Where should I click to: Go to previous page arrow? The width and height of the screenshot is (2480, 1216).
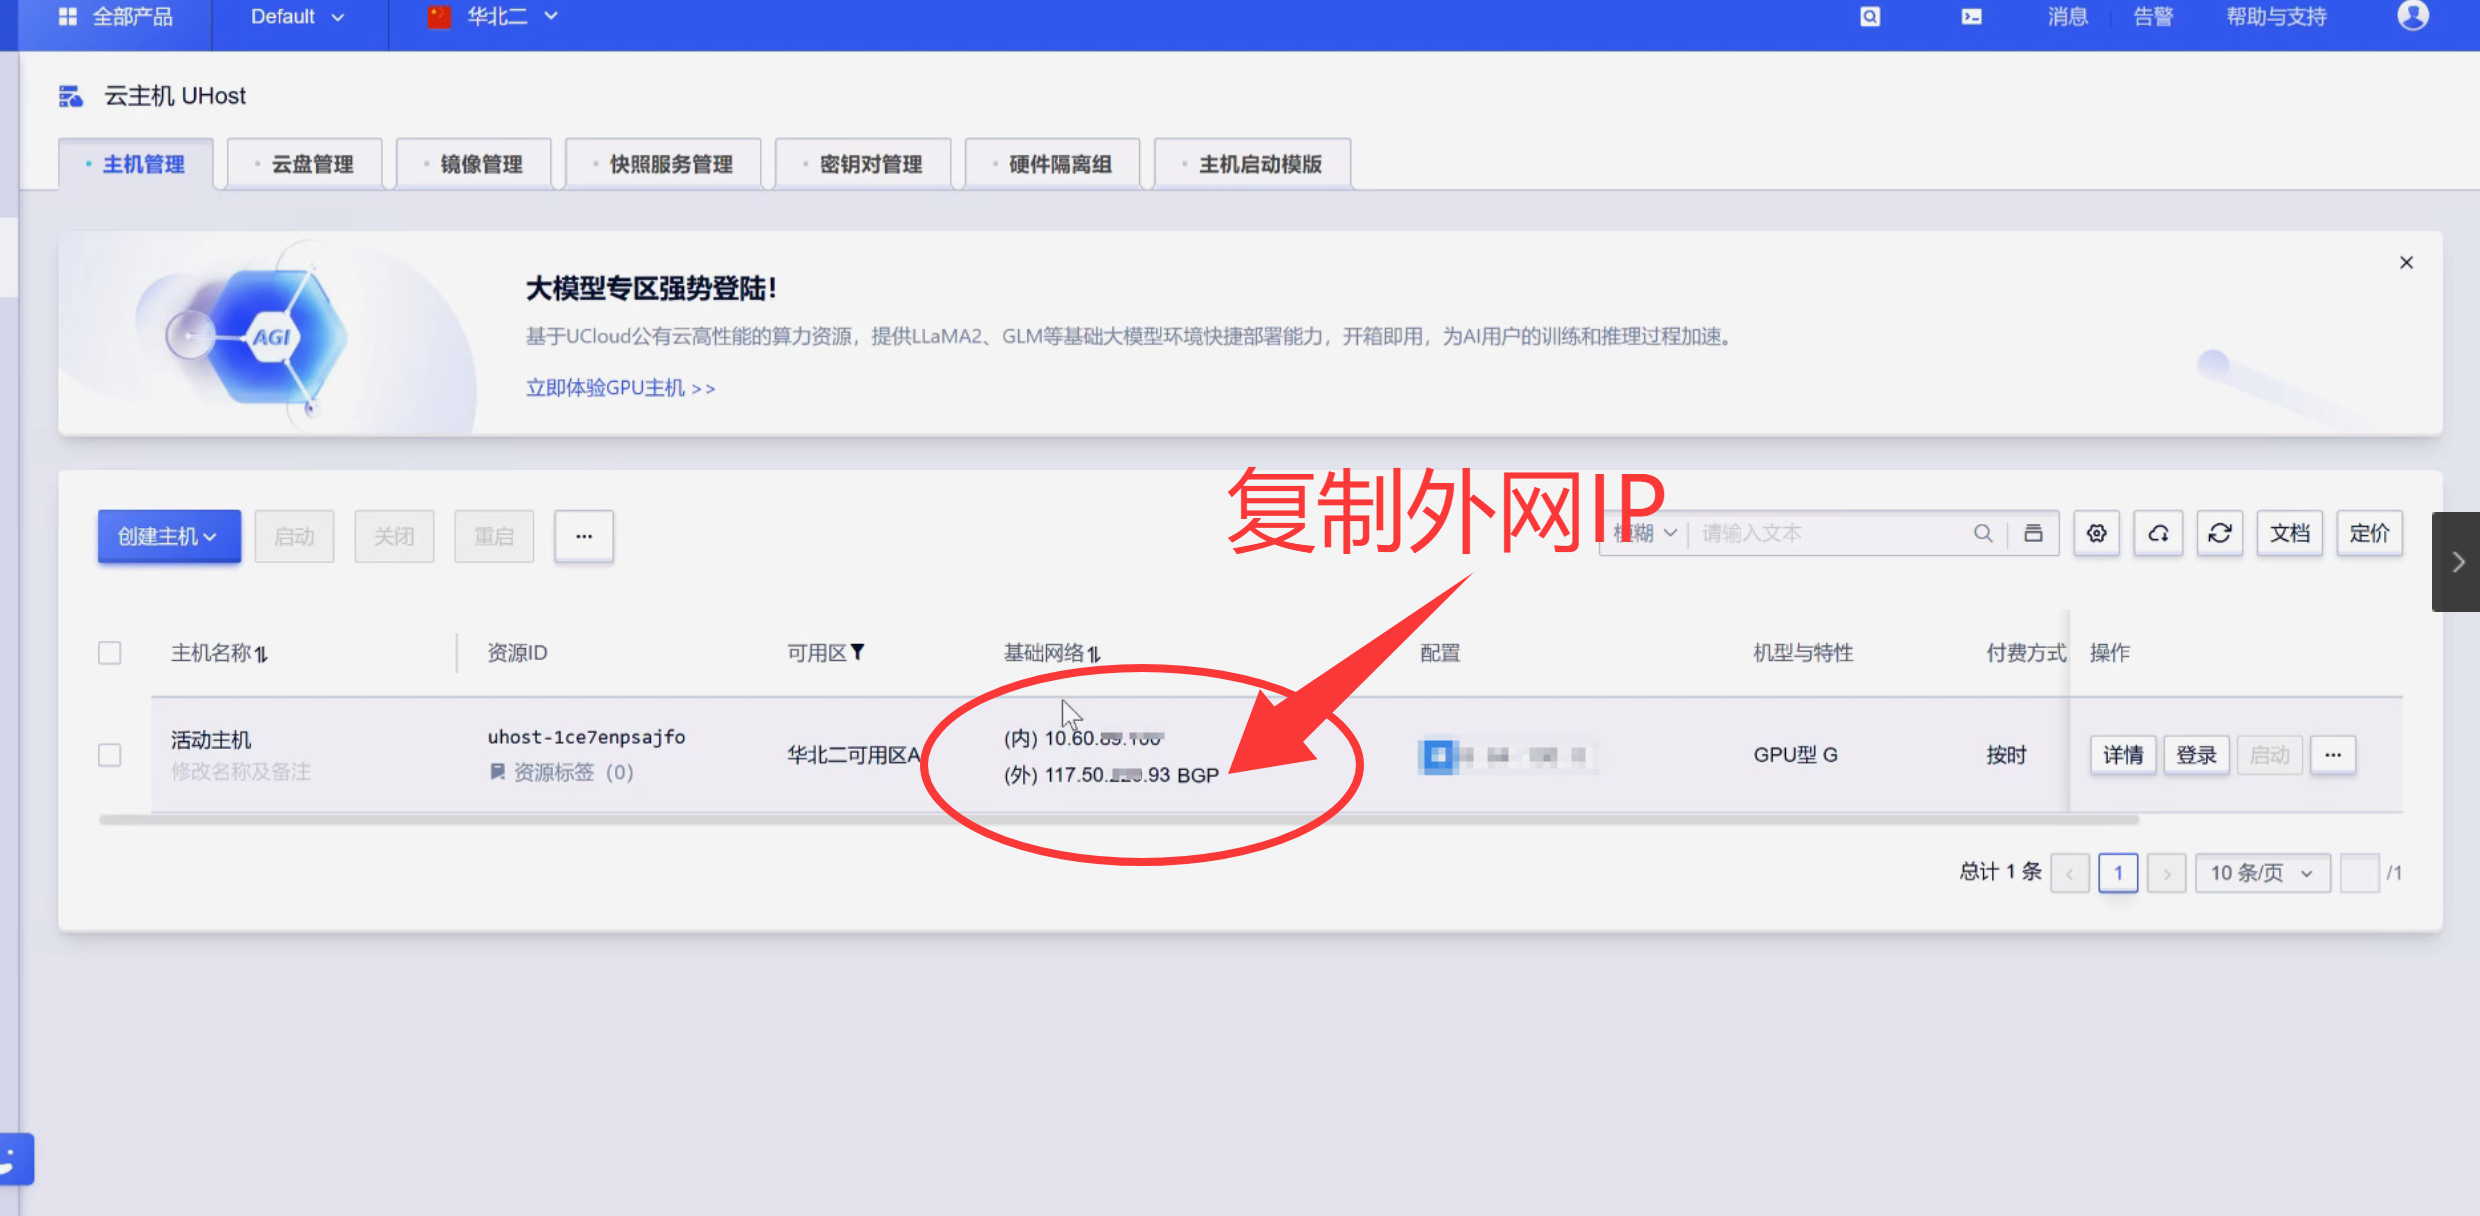2070,873
